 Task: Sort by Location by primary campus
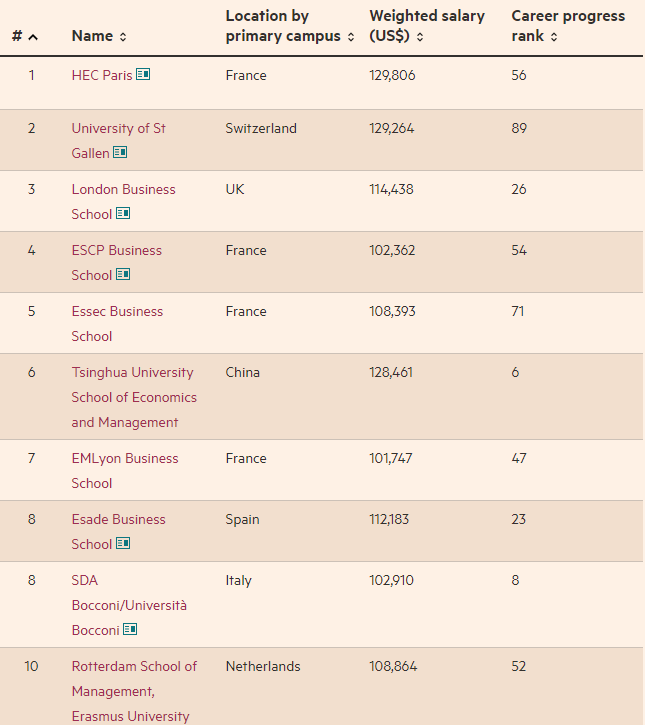point(290,27)
